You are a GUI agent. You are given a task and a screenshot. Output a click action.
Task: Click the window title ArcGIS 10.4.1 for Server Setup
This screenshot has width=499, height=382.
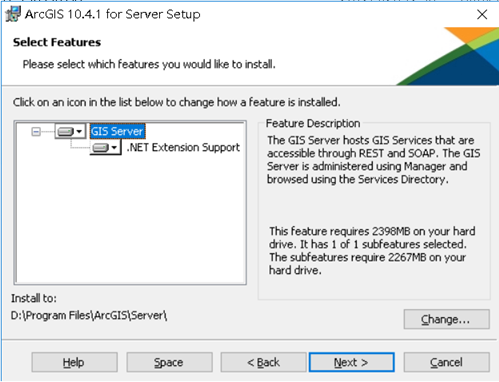113,14
